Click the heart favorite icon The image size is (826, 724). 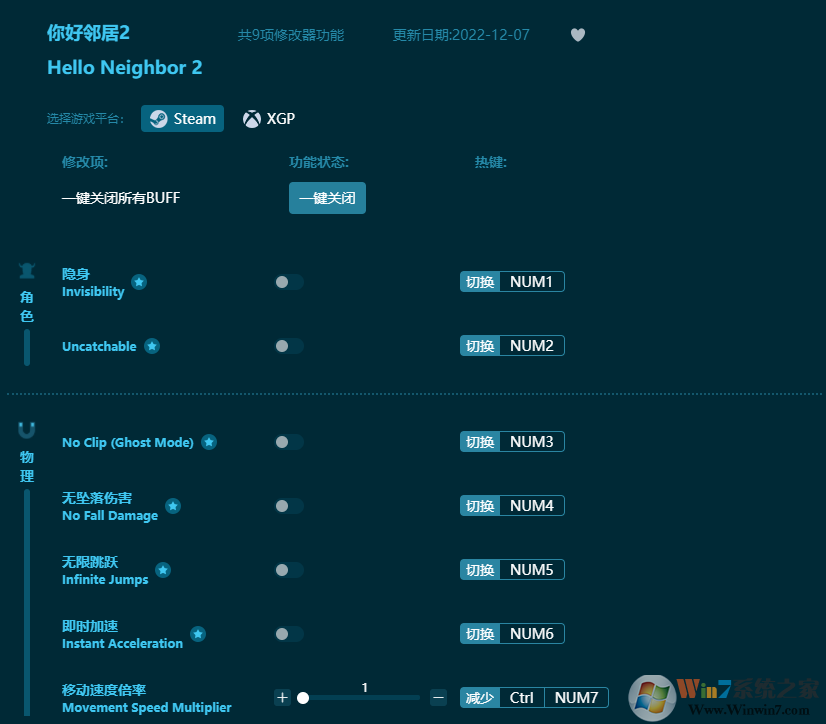pyautogui.click(x=578, y=35)
